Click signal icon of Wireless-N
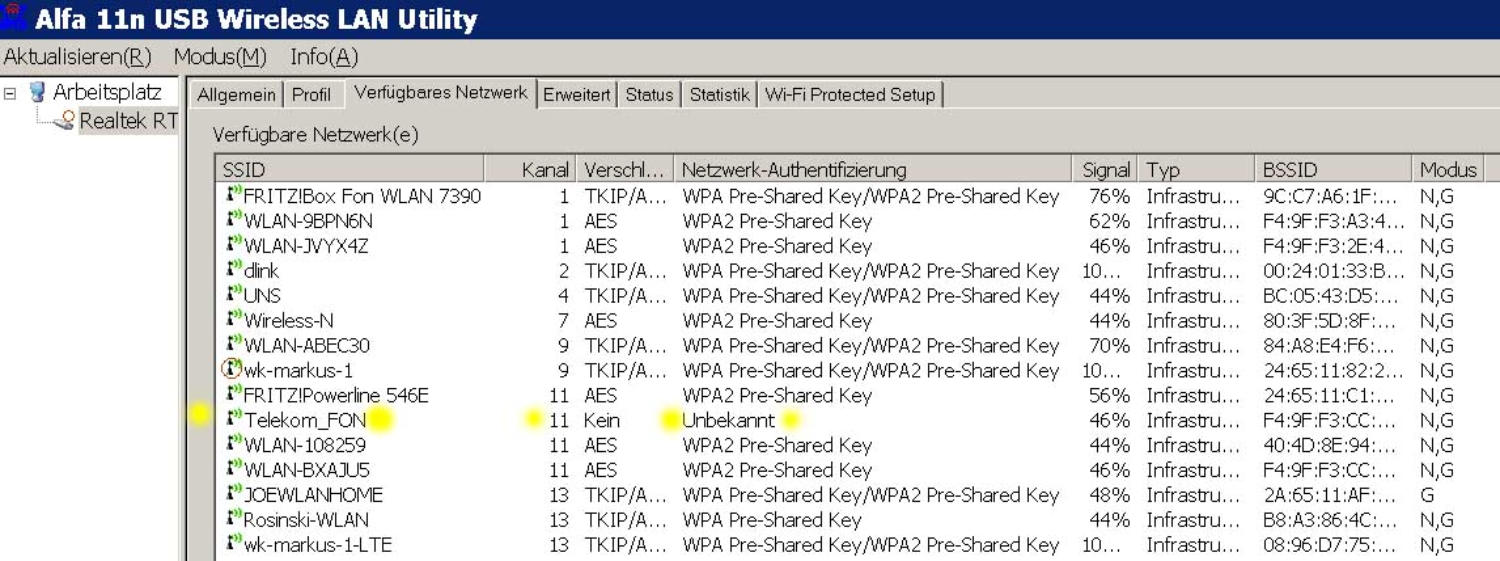This screenshot has width=1500, height=561. [234, 320]
